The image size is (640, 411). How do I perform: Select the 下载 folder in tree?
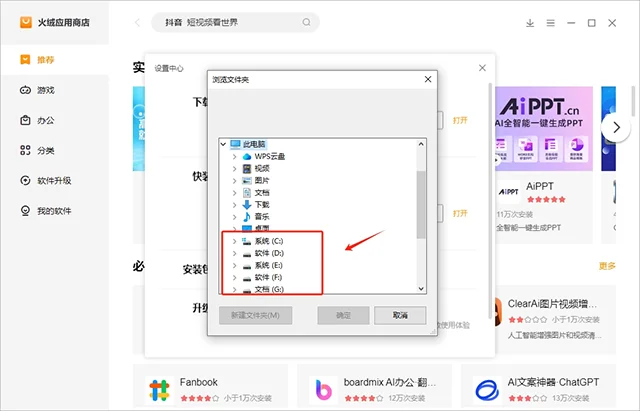click(x=256, y=204)
